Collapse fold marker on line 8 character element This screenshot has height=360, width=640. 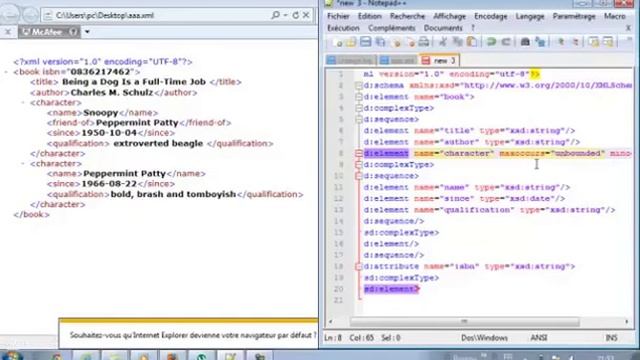(x=358, y=153)
